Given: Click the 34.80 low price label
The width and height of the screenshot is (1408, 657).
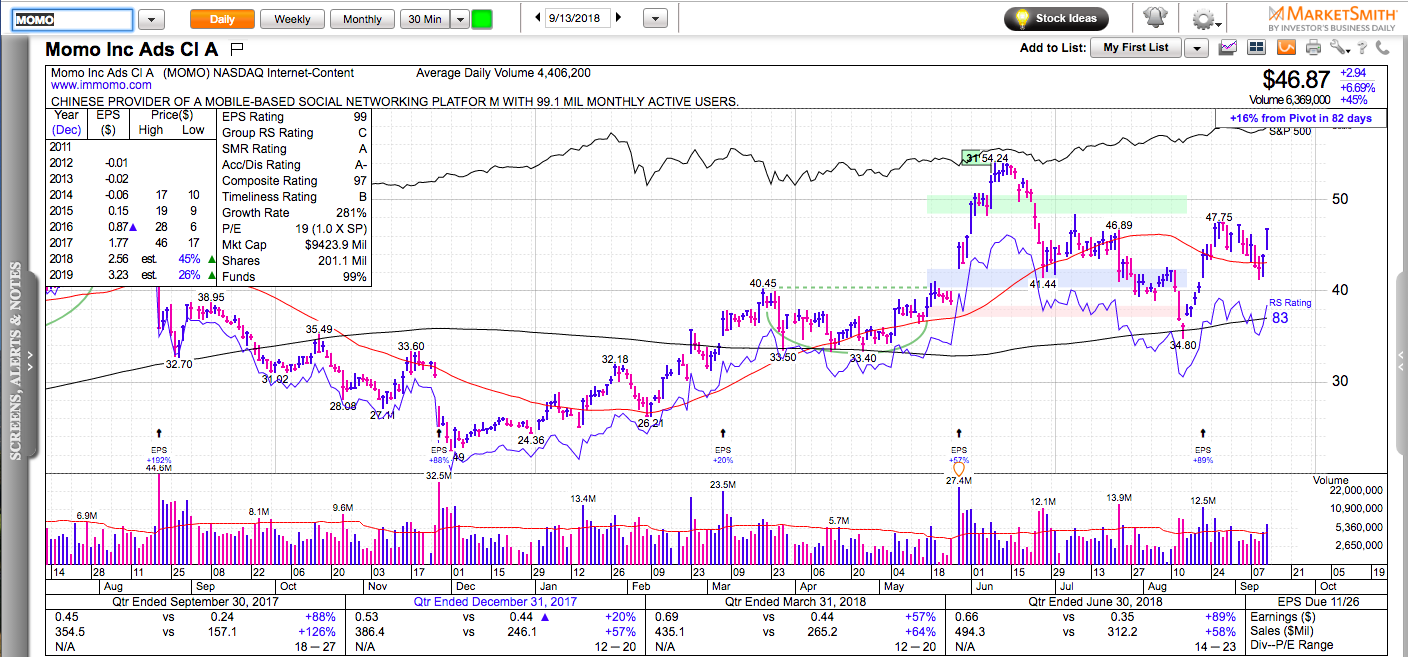Looking at the screenshot, I should [x=1183, y=345].
